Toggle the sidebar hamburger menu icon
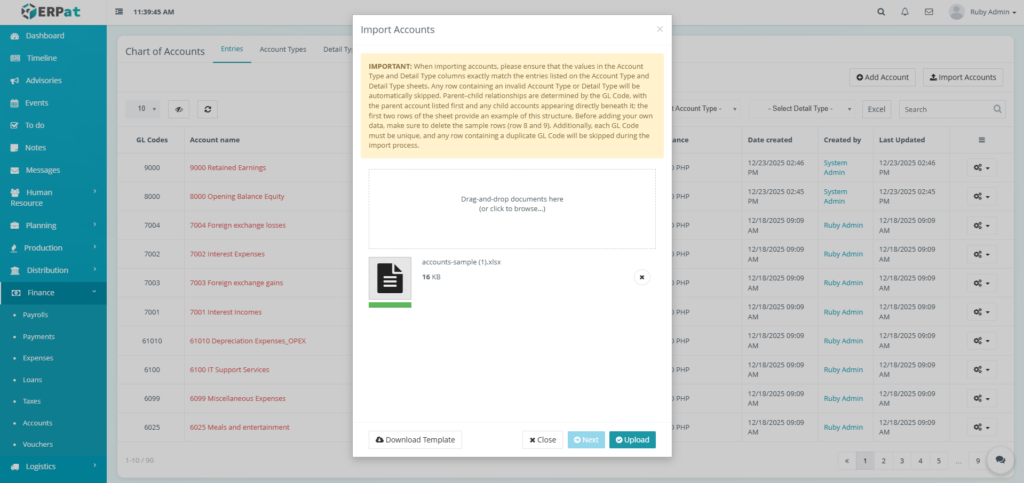 (120, 12)
